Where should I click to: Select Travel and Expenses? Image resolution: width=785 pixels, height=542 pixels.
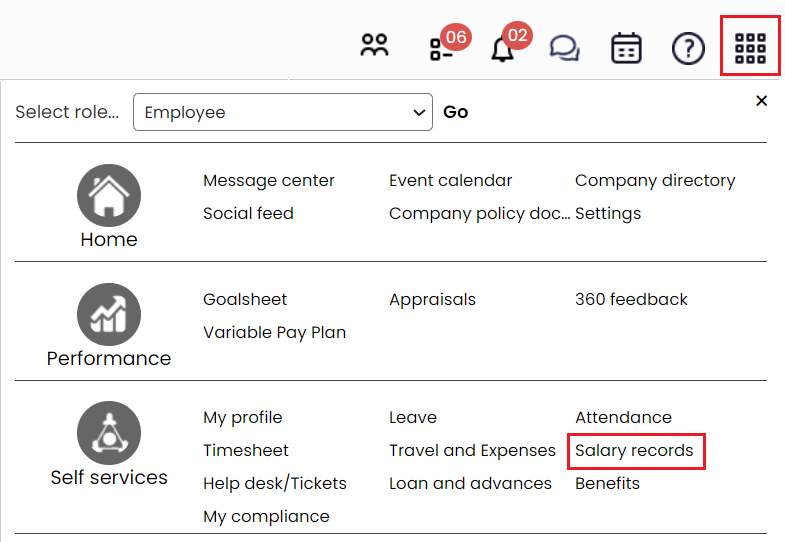point(472,450)
